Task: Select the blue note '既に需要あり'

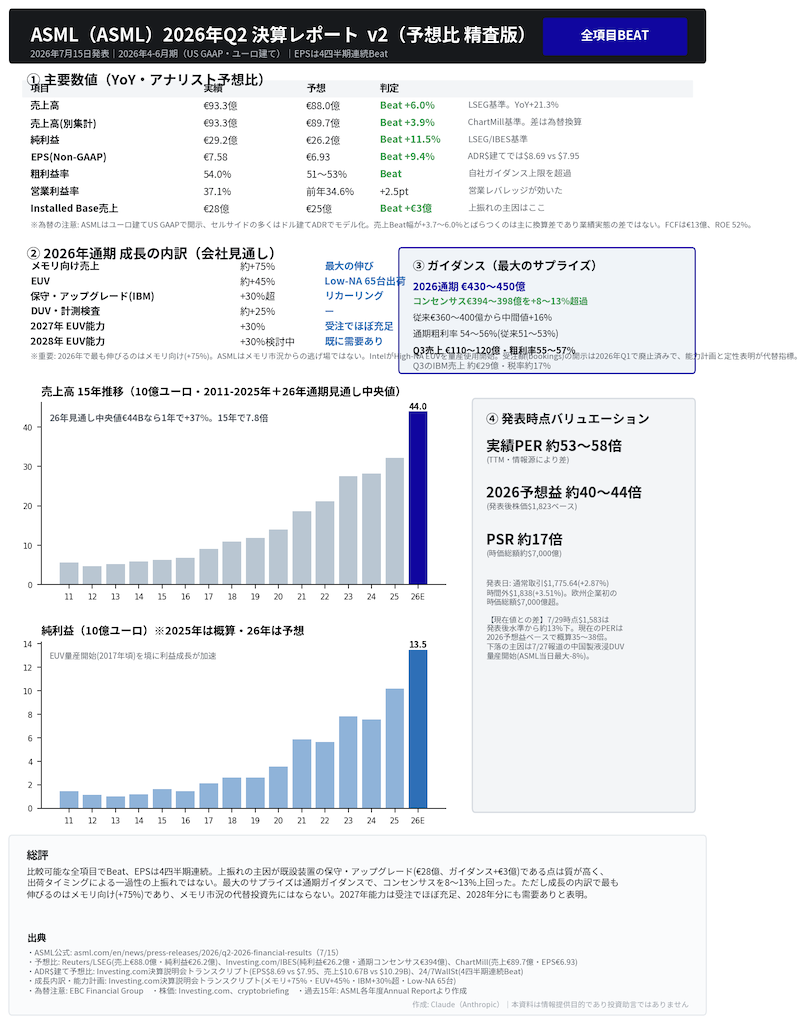Action: click(x=354, y=341)
